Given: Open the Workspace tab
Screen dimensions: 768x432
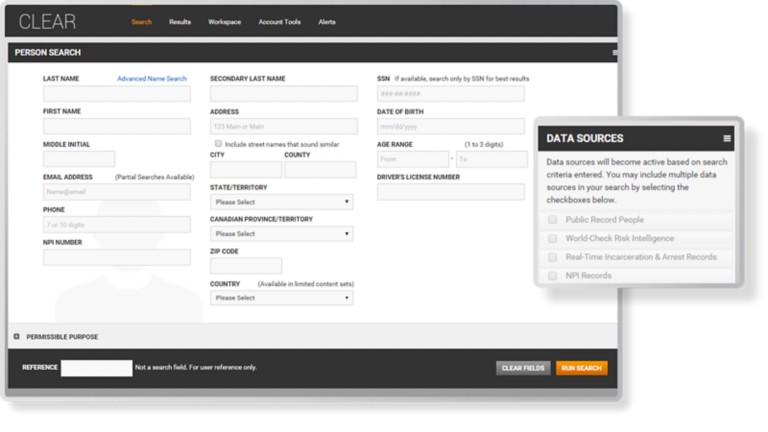Looking at the screenshot, I should [x=224, y=22].
